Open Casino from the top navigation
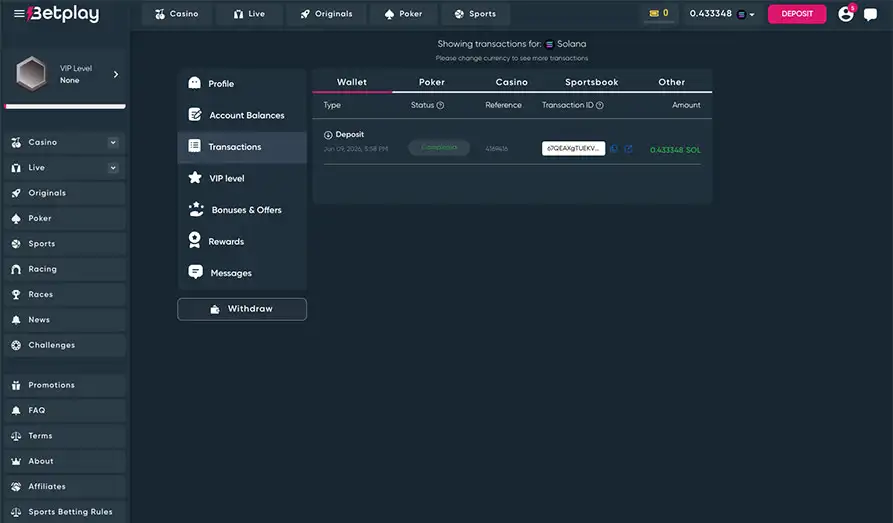893x523 pixels. pos(177,14)
